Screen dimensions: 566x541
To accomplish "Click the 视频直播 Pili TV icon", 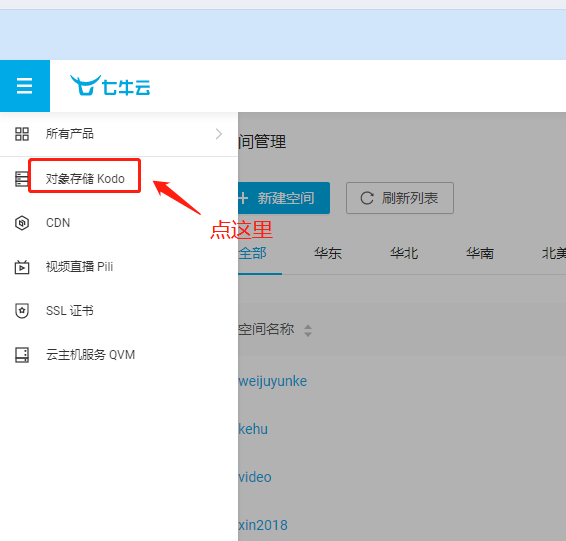I will 22,267.
